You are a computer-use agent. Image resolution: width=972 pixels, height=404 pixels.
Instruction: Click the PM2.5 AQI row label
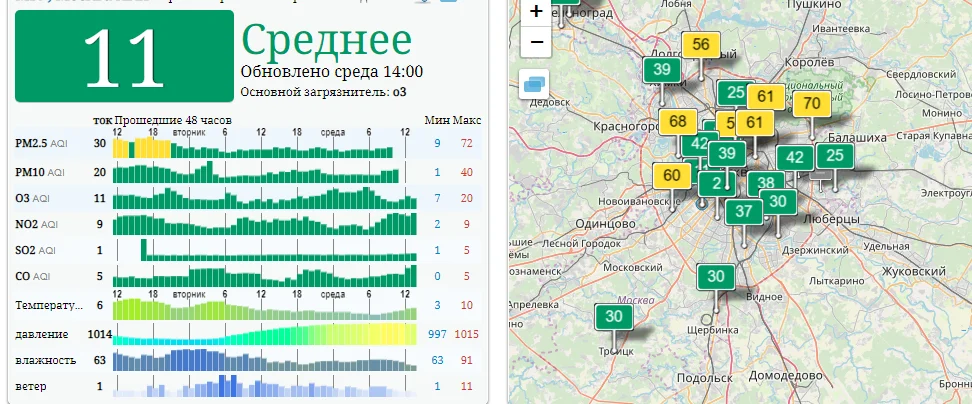tap(41, 144)
